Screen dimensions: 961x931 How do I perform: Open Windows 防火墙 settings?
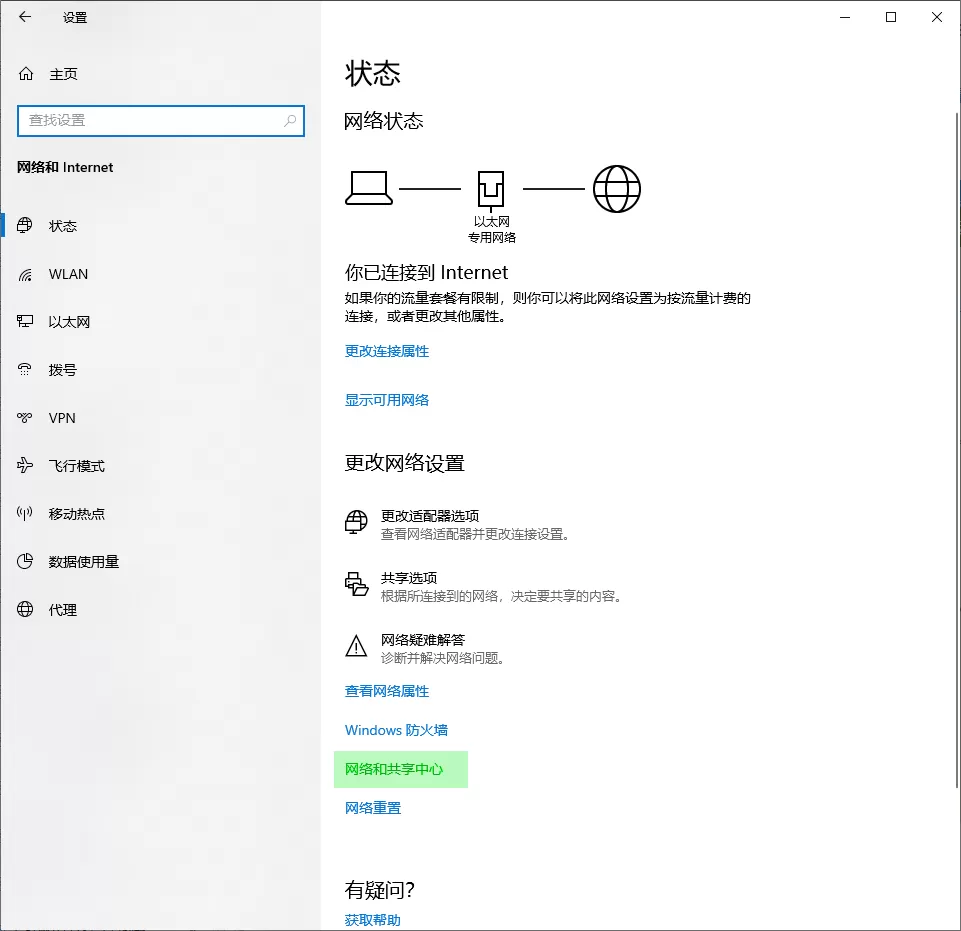pos(396,730)
